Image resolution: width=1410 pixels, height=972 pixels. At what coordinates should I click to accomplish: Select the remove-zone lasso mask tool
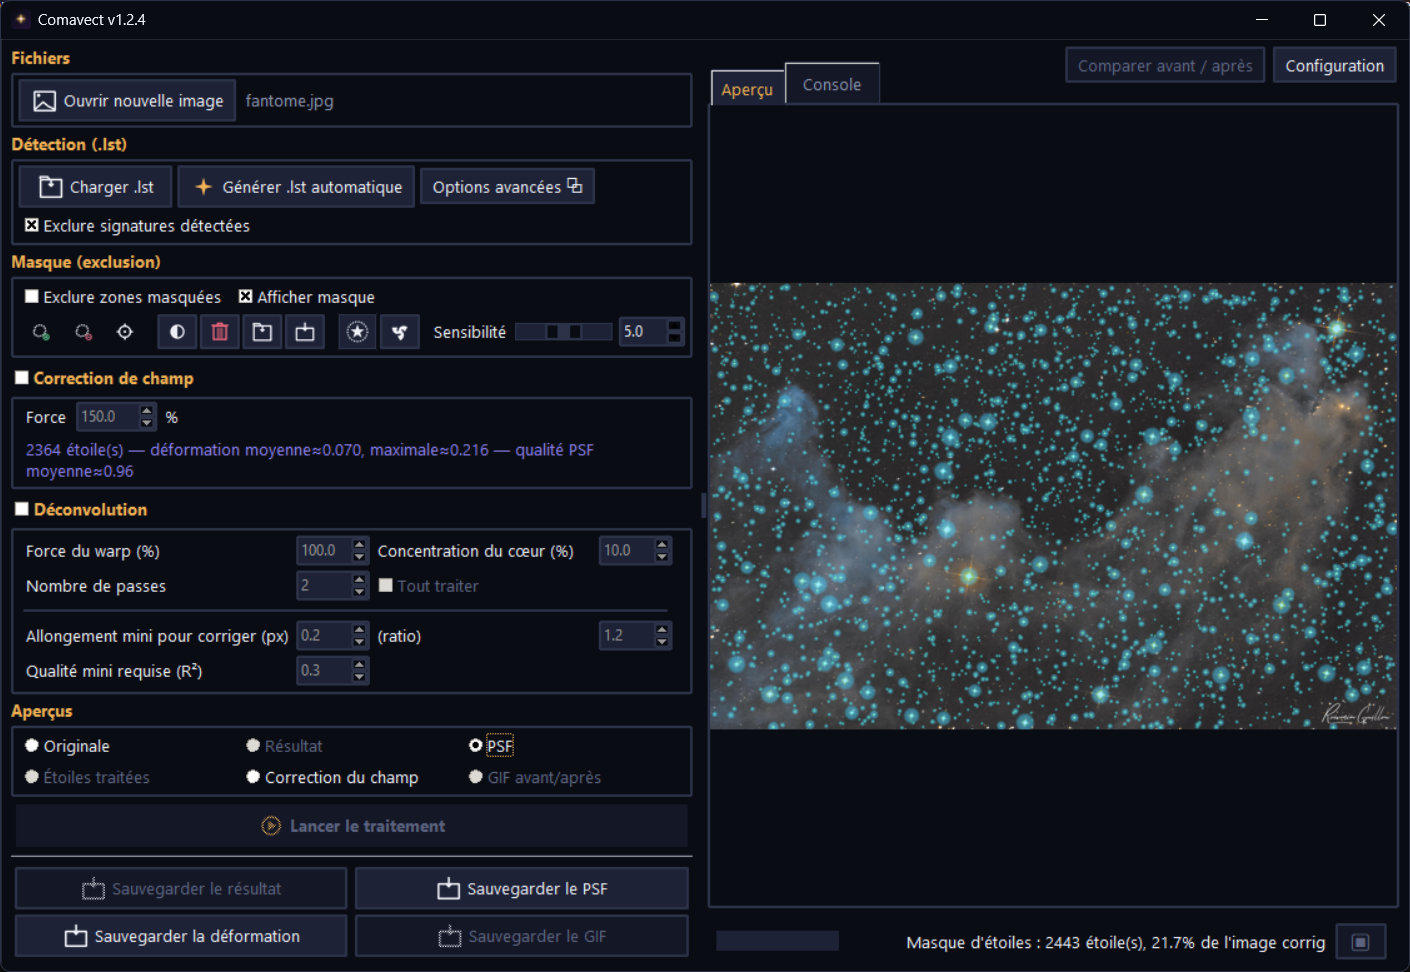[84, 332]
